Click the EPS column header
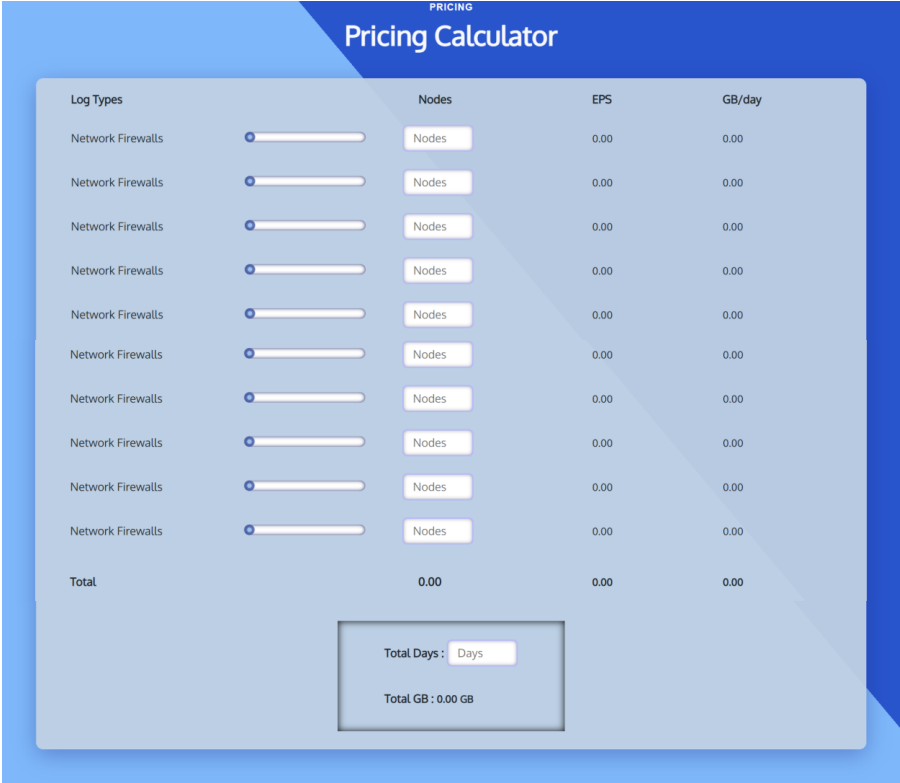900x783 pixels. coord(601,99)
